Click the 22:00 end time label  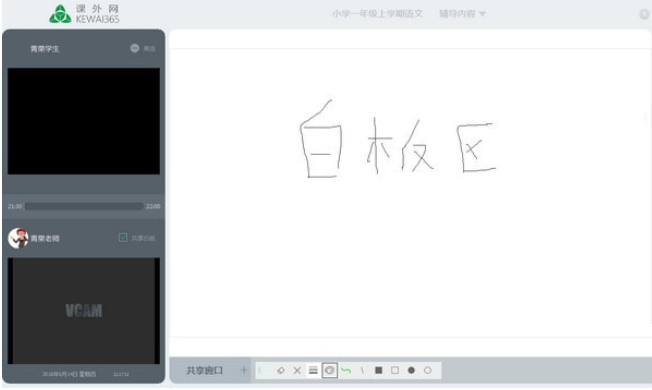coord(153,206)
